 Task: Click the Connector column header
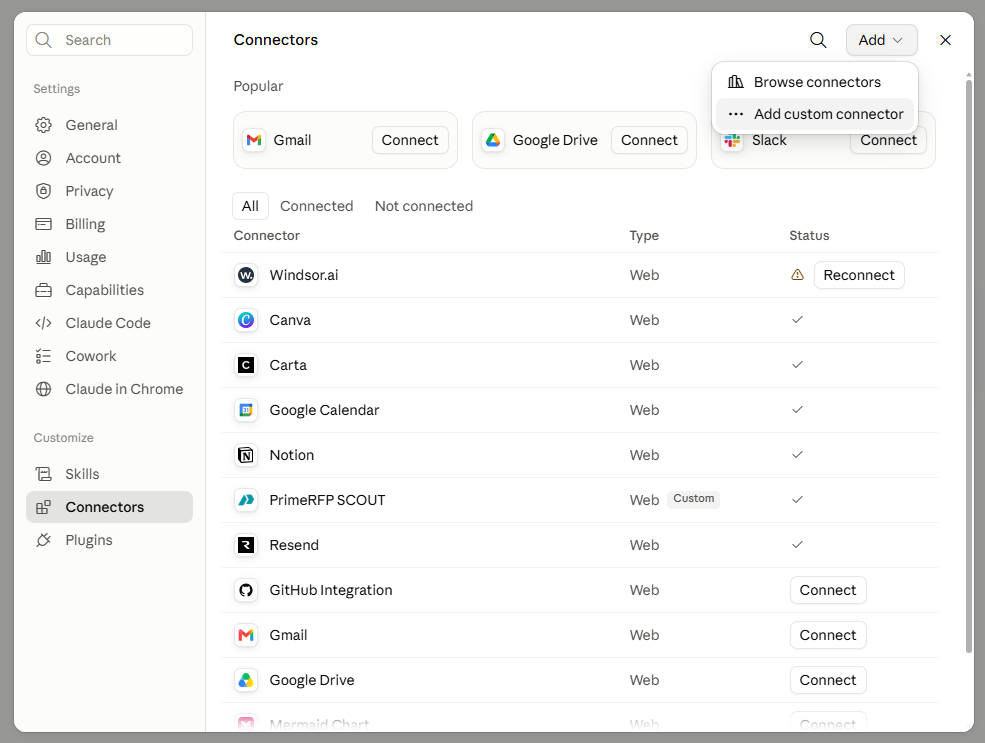coord(266,236)
